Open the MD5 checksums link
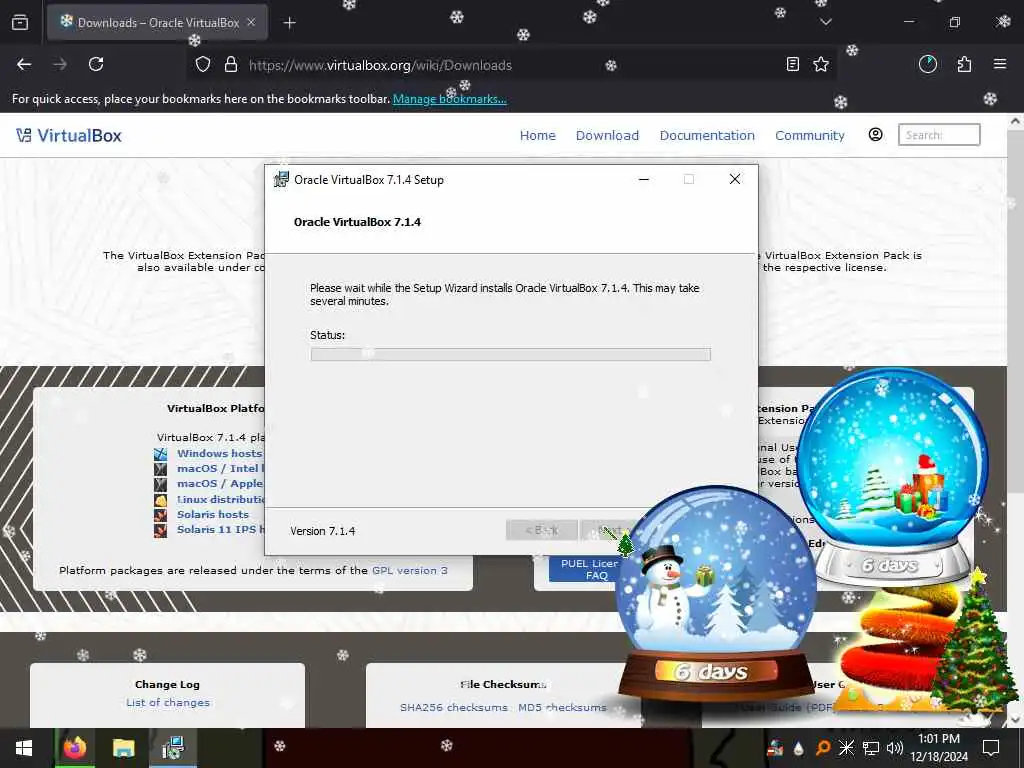Screen dimensions: 1024x768 [x=562, y=707]
